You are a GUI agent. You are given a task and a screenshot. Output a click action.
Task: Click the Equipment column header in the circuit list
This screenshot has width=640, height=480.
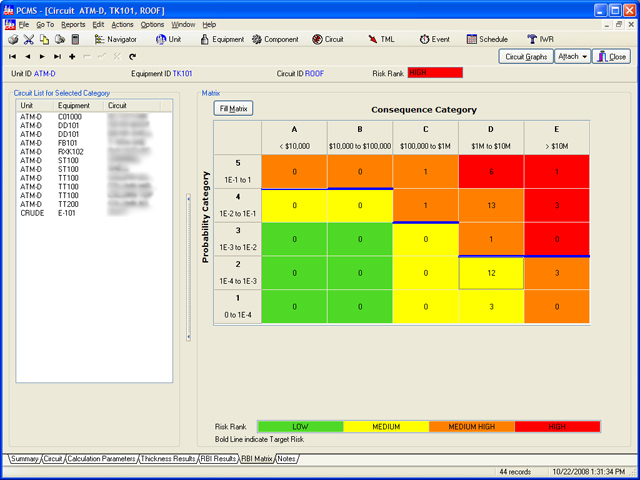74,105
